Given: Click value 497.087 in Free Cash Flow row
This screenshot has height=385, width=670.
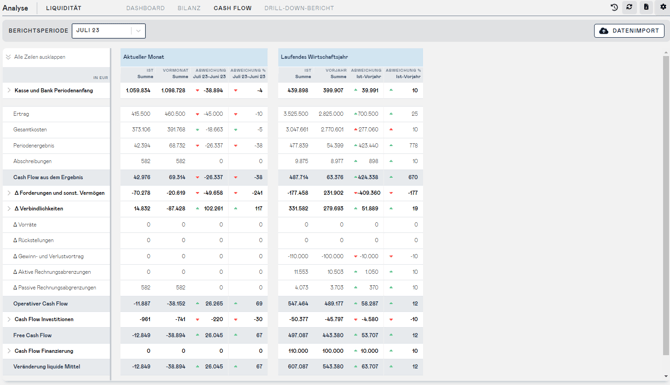Looking at the screenshot, I should pyautogui.click(x=298, y=335).
